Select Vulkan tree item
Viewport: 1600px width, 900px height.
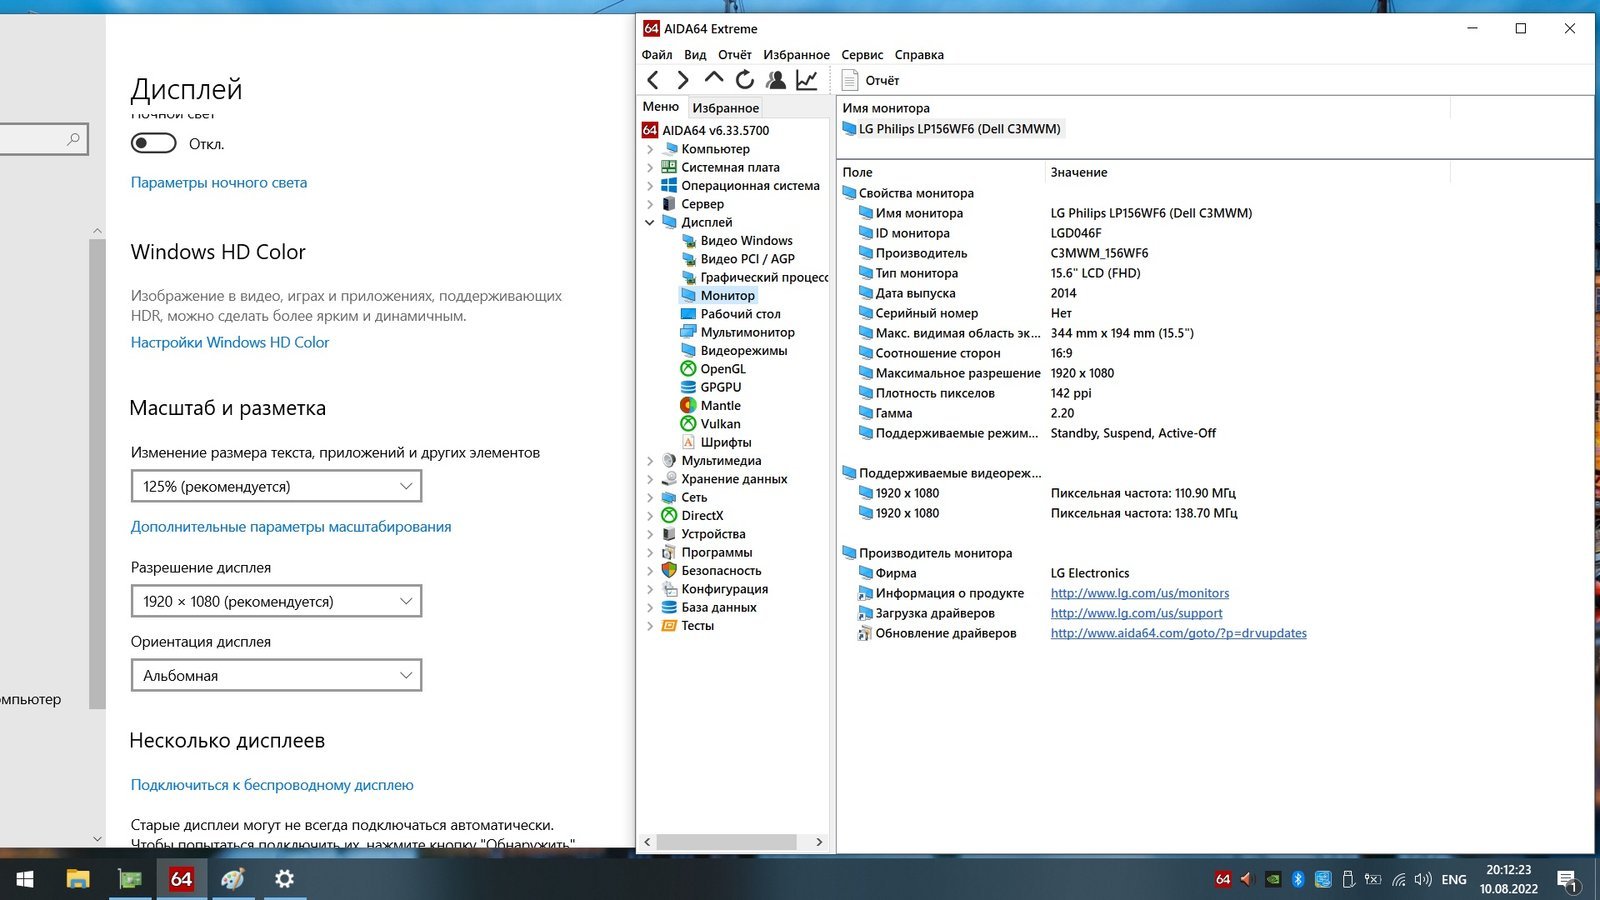[720, 424]
